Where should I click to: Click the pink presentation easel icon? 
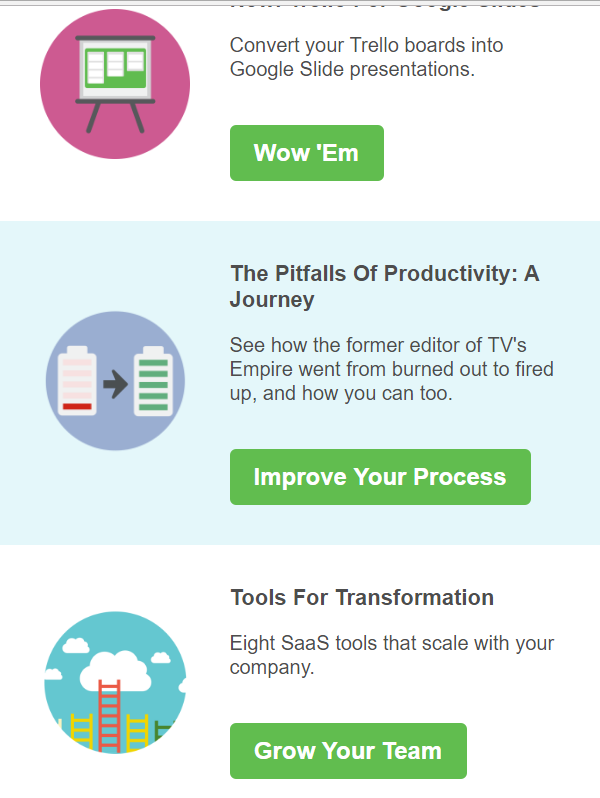(115, 84)
